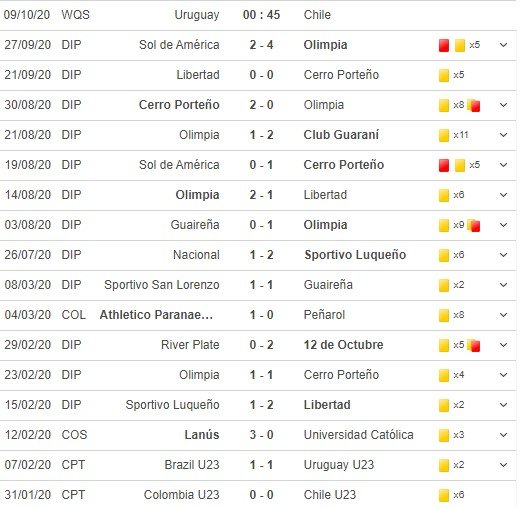Click the 00 : 45 kickoff time for Uruguay vs Chile
The width and height of the screenshot is (521, 508).
click(x=261, y=15)
